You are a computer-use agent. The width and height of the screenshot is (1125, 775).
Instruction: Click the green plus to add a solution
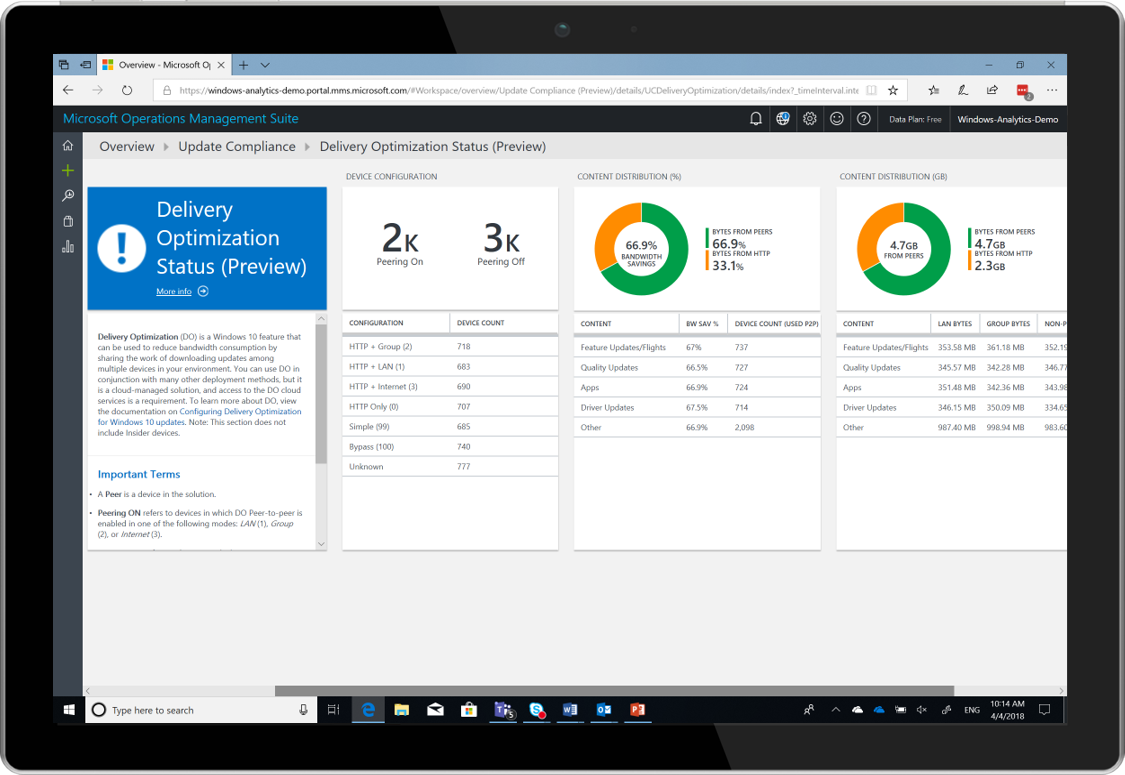[67, 170]
